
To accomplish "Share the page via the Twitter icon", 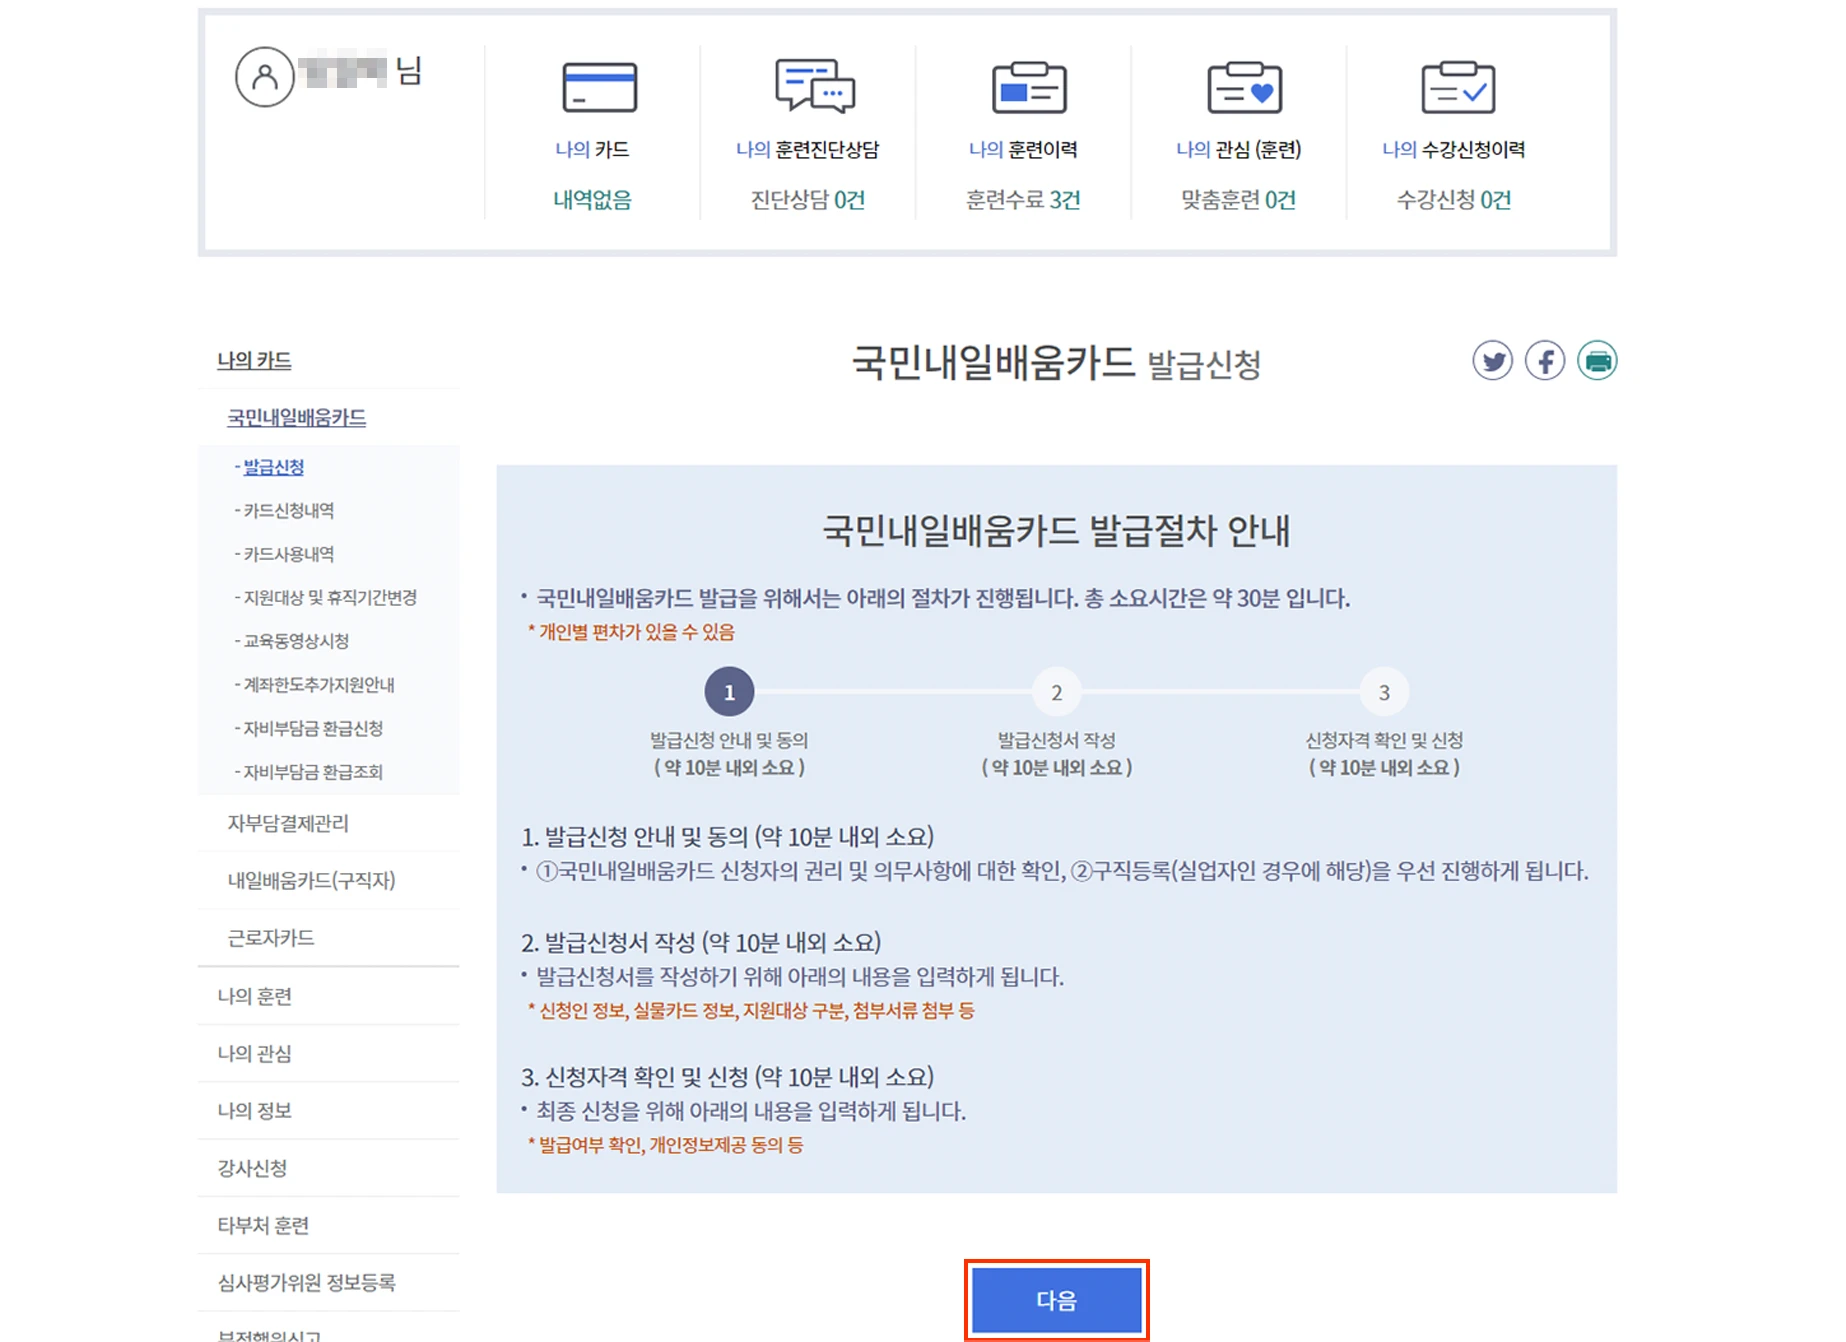I will [1492, 361].
